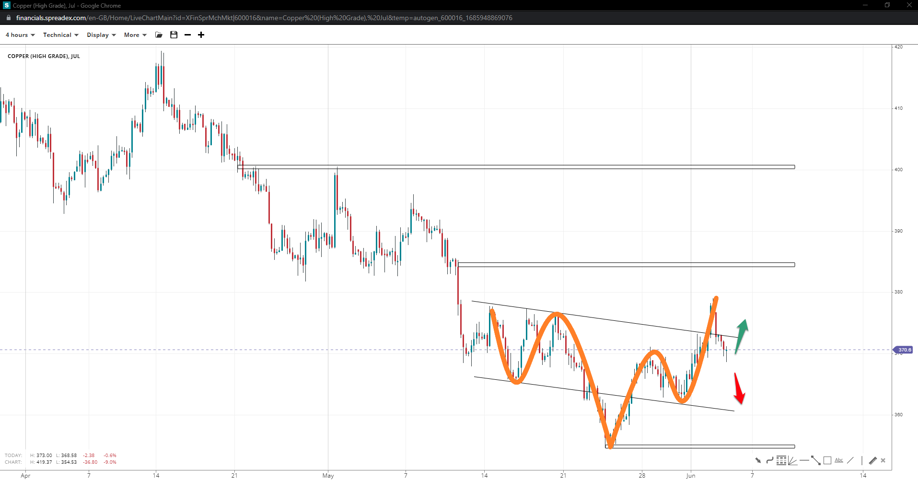Choose the rectangle drawing tool
The height and width of the screenshot is (481, 918).
[827, 461]
